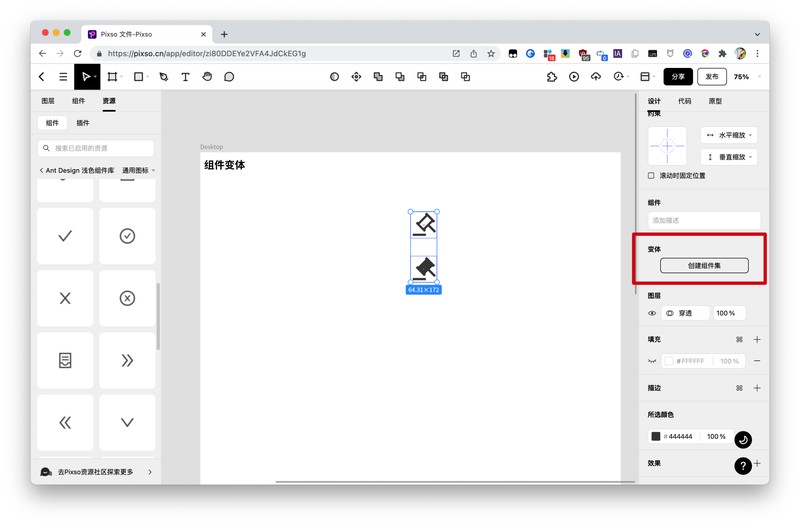Open the 75% zoom dropdown
The width and height of the screenshot is (800, 525).
pyautogui.click(x=746, y=77)
